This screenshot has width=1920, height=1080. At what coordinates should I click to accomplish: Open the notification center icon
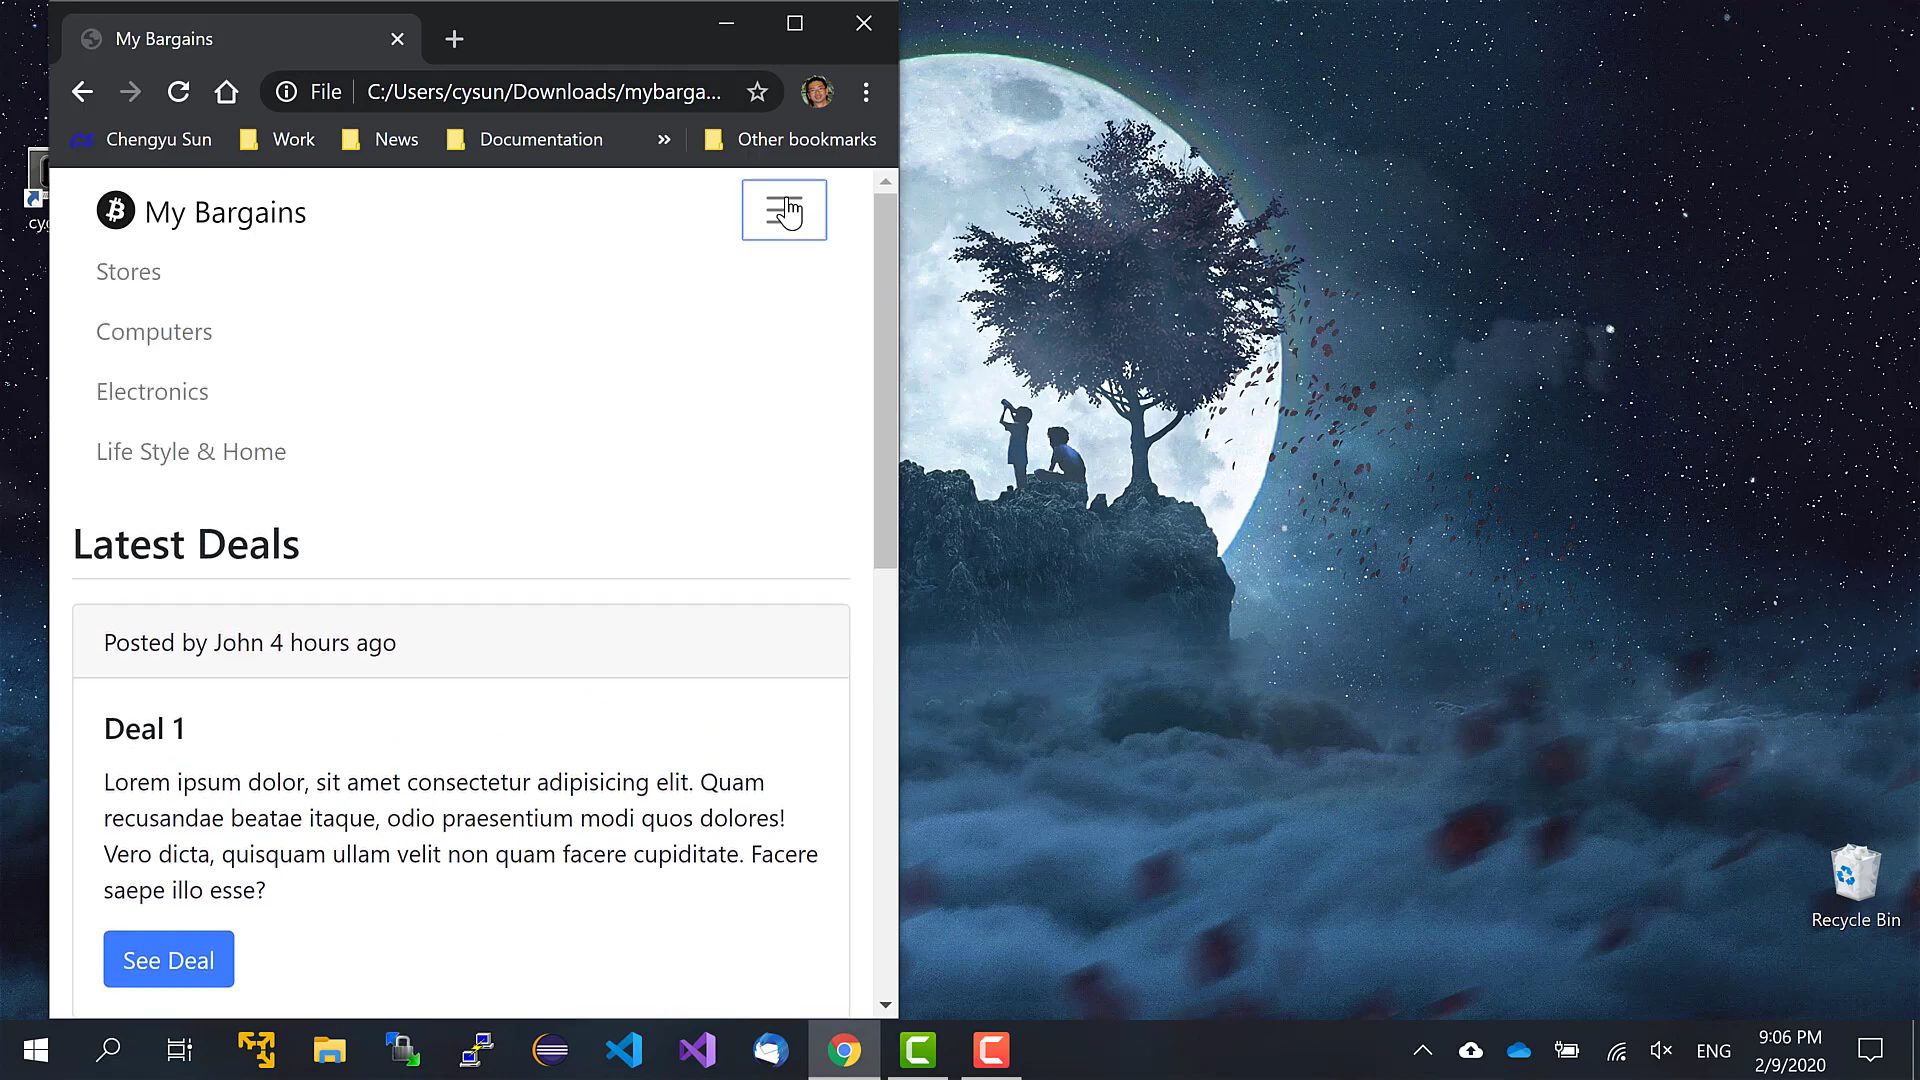point(1870,1050)
